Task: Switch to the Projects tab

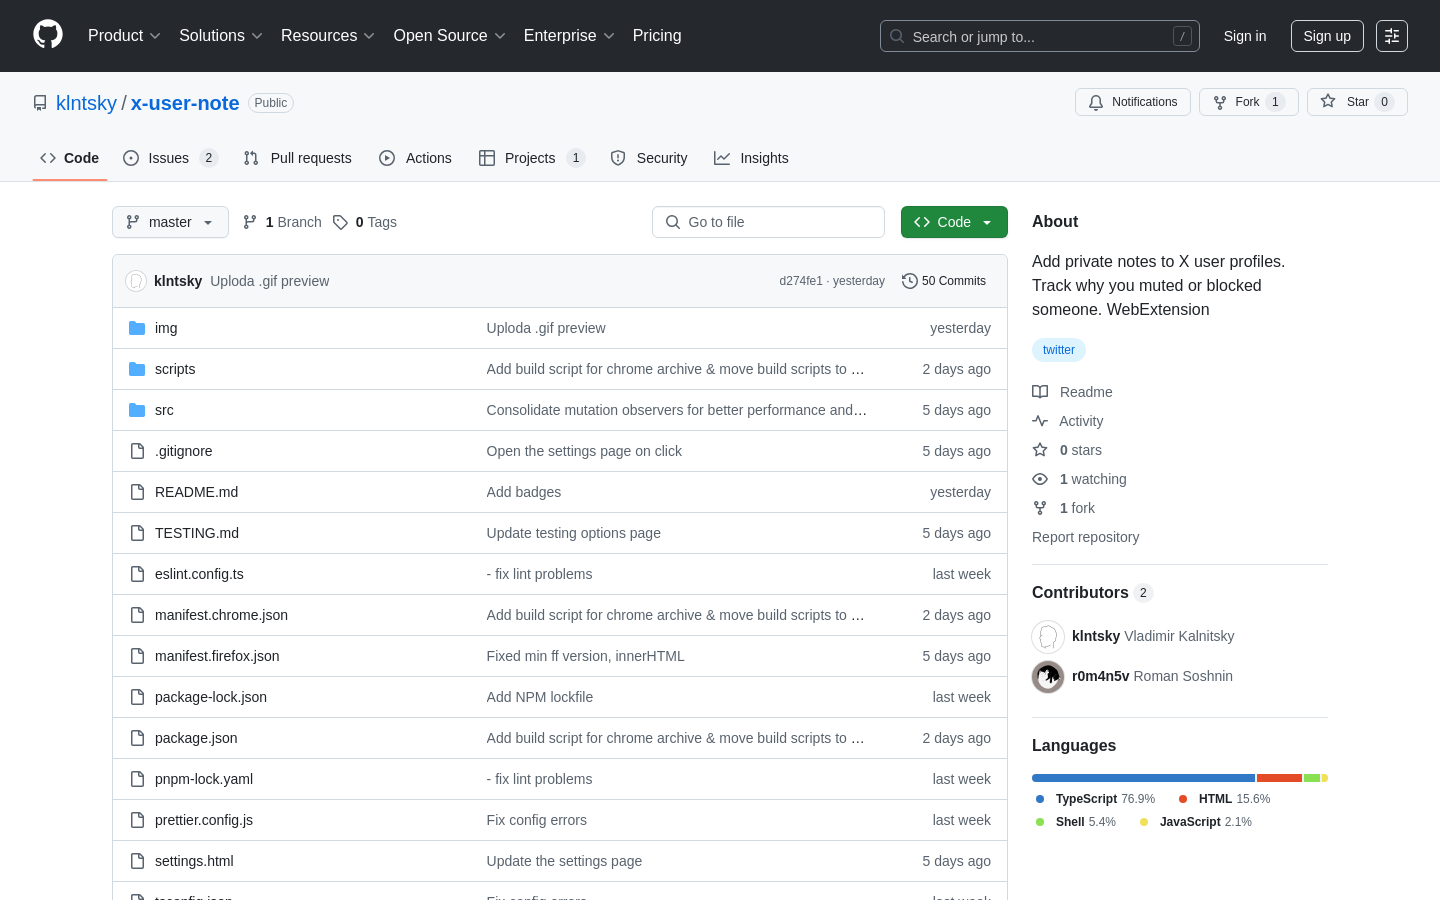Action: coord(532,158)
